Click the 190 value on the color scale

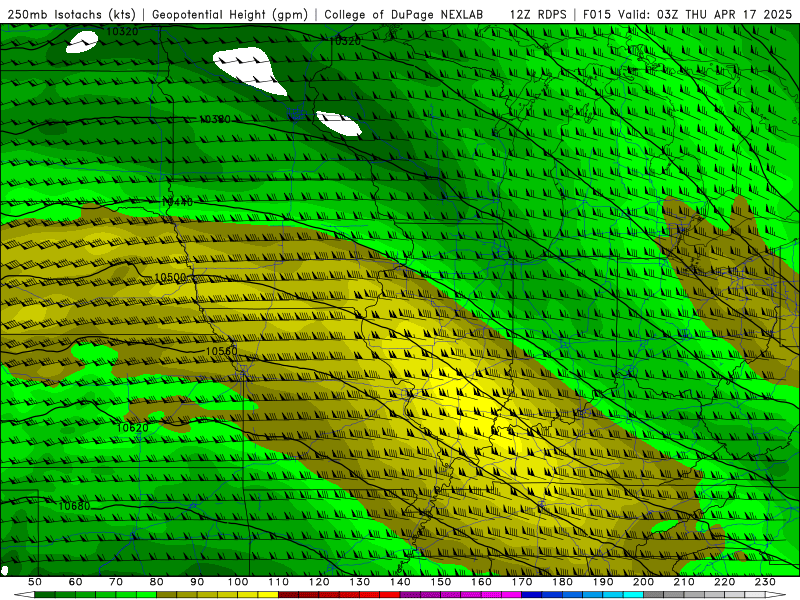point(603,582)
